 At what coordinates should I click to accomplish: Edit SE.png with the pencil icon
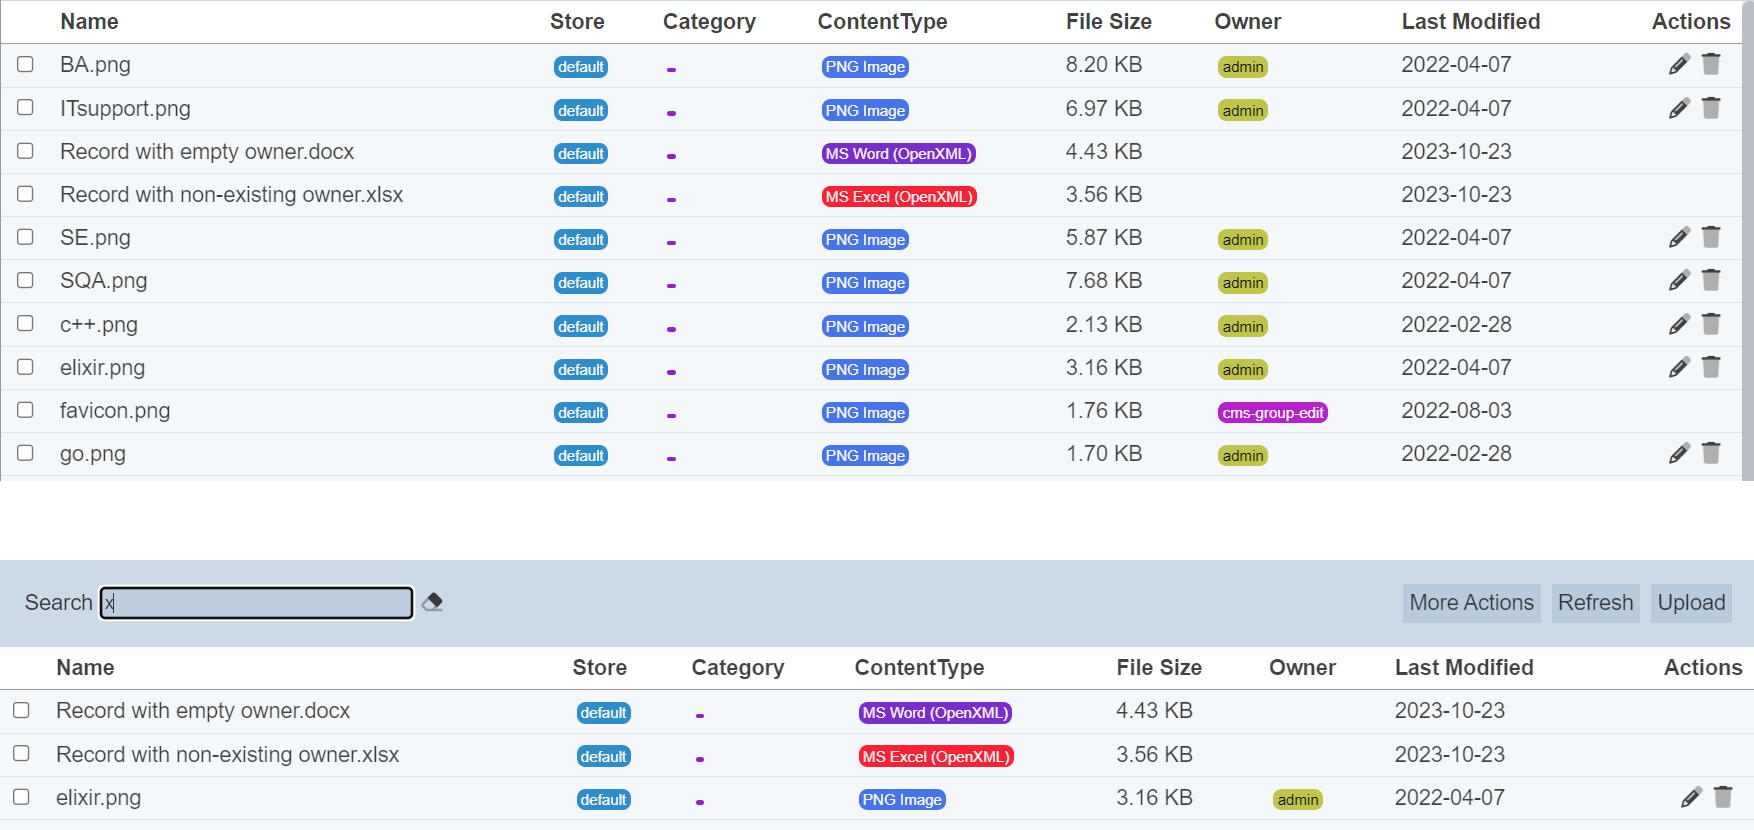click(x=1679, y=238)
